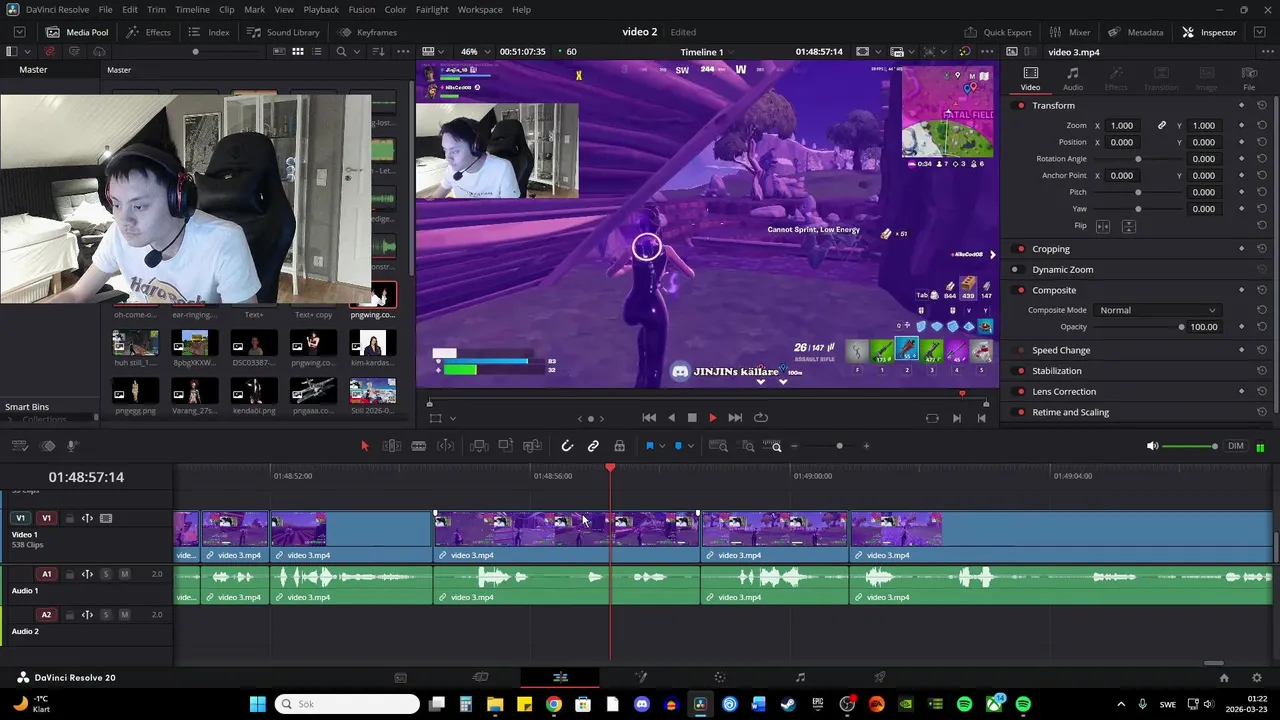Image resolution: width=1280 pixels, height=720 pixels.
Task: Open the Trim menu
Action: coord(156,9)
